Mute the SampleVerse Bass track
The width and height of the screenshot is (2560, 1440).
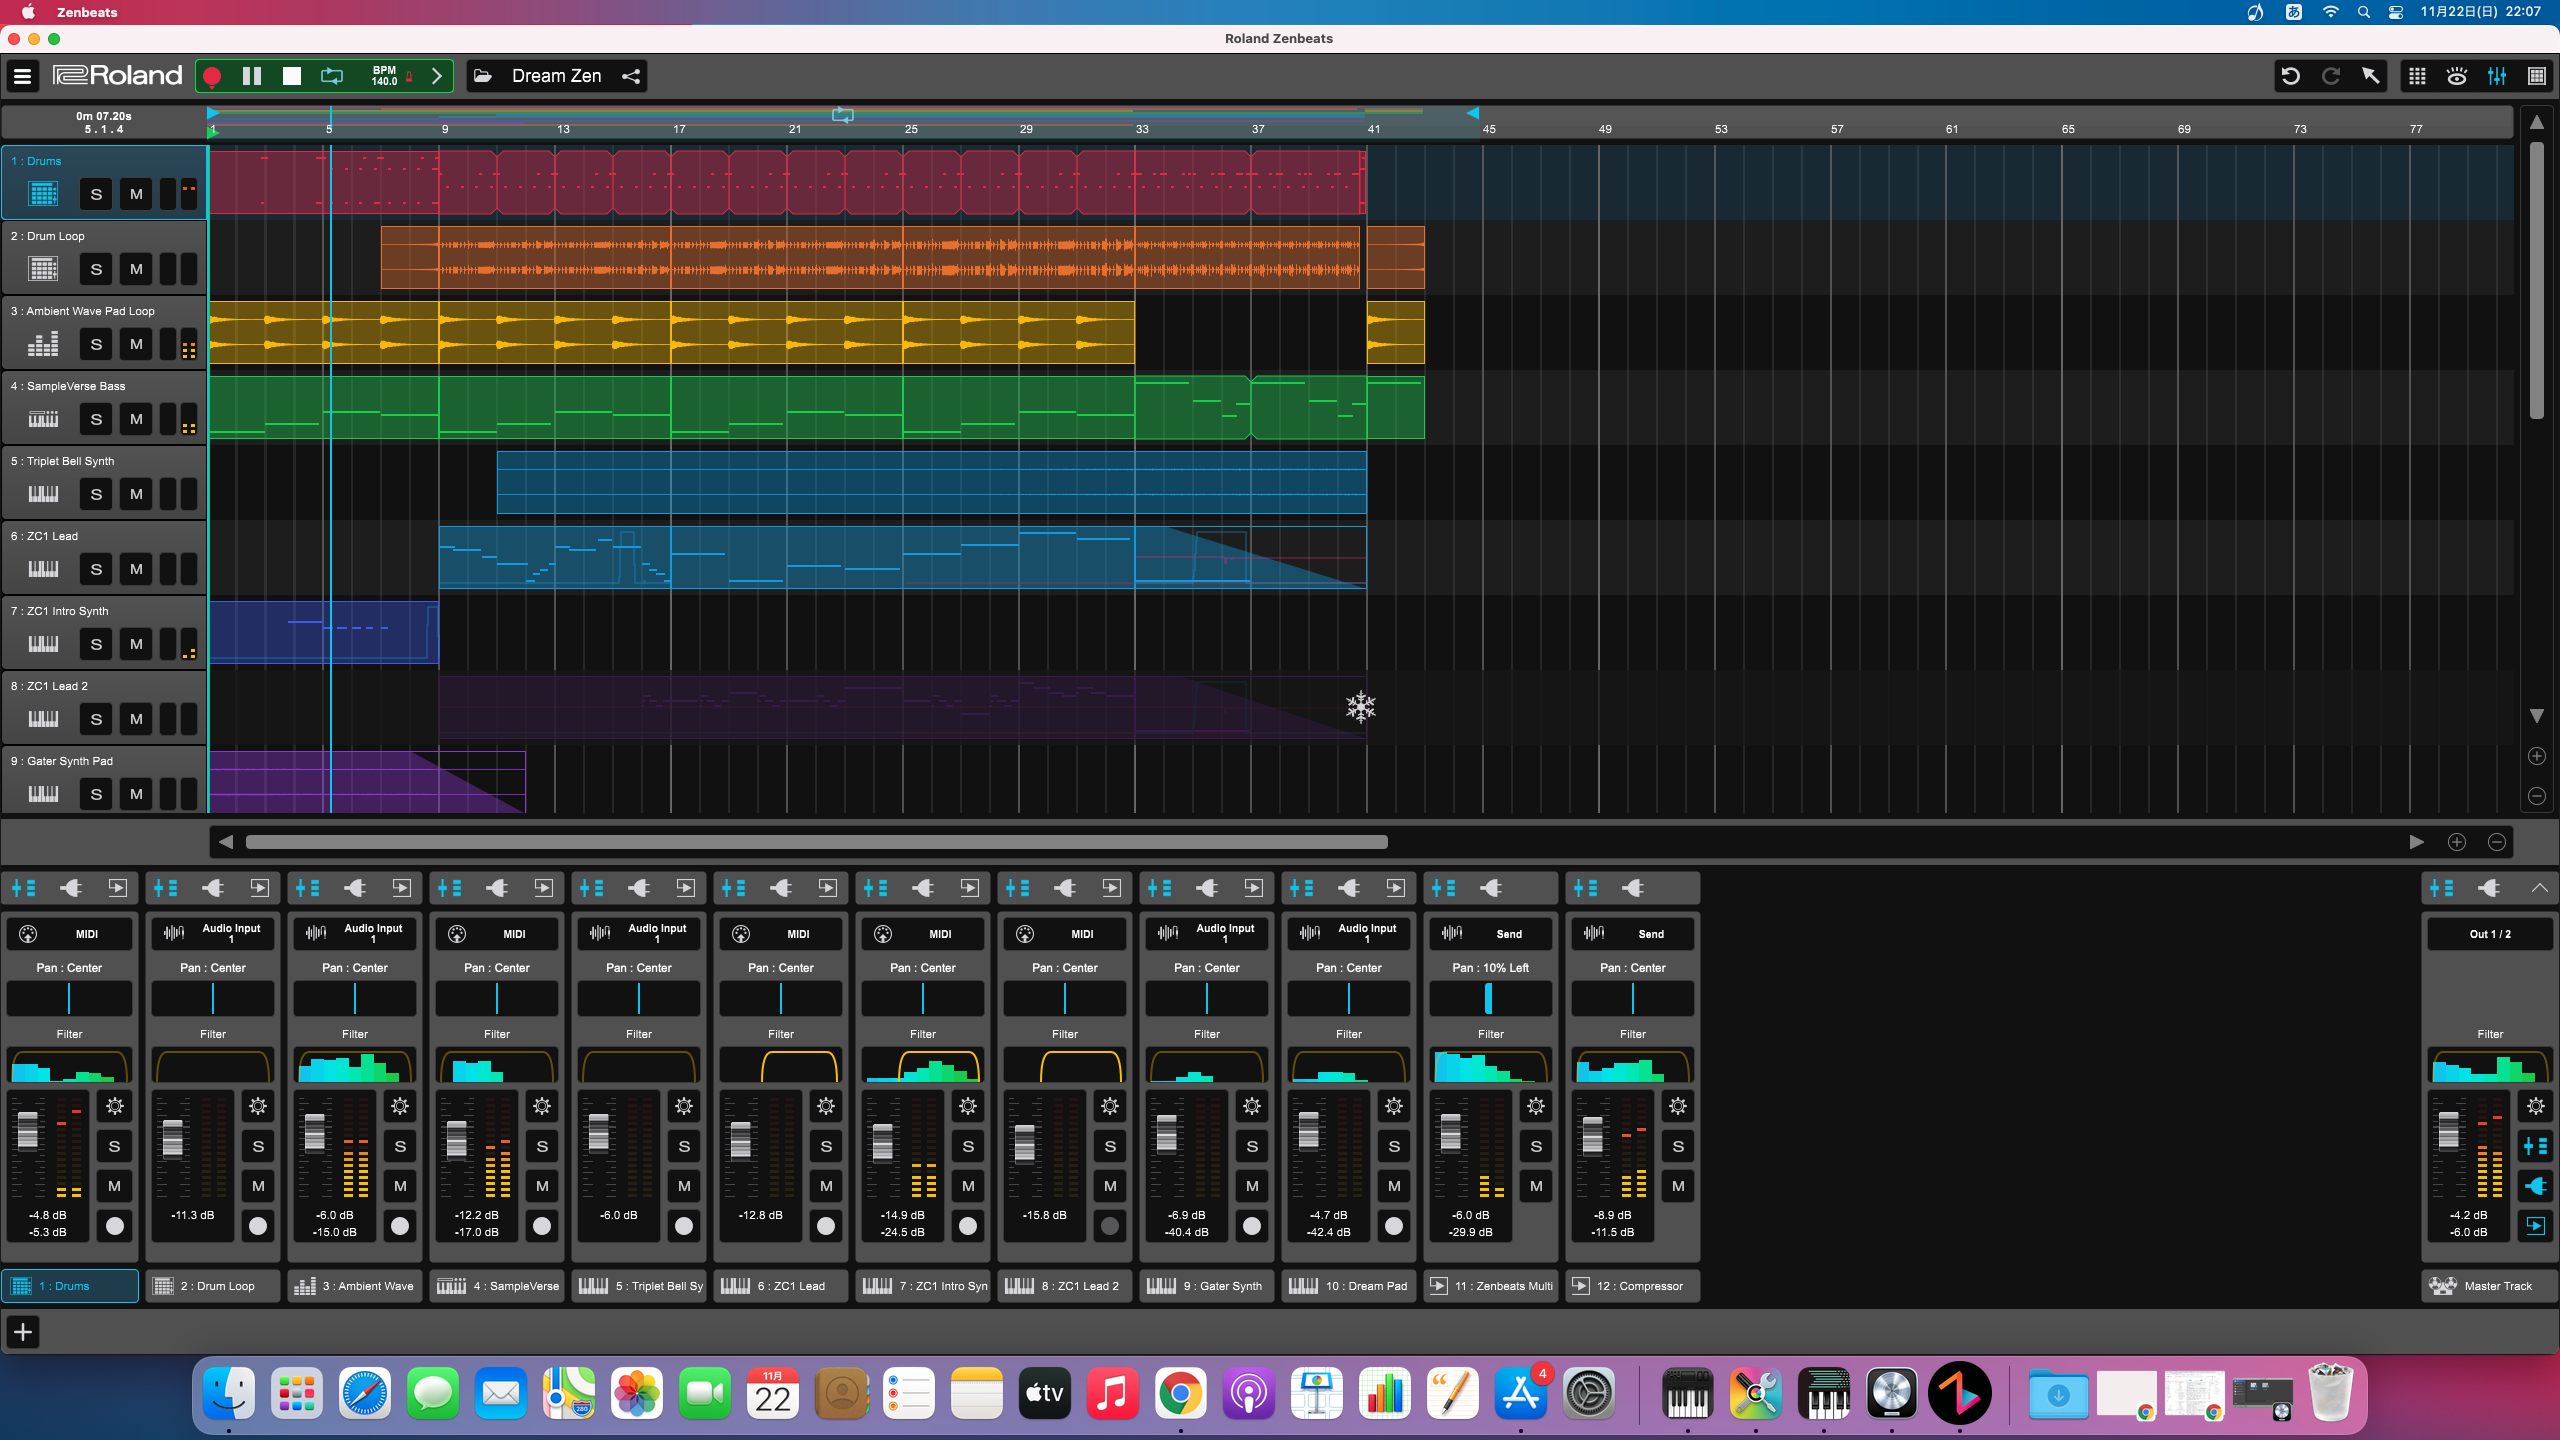(x=136, y=419)
